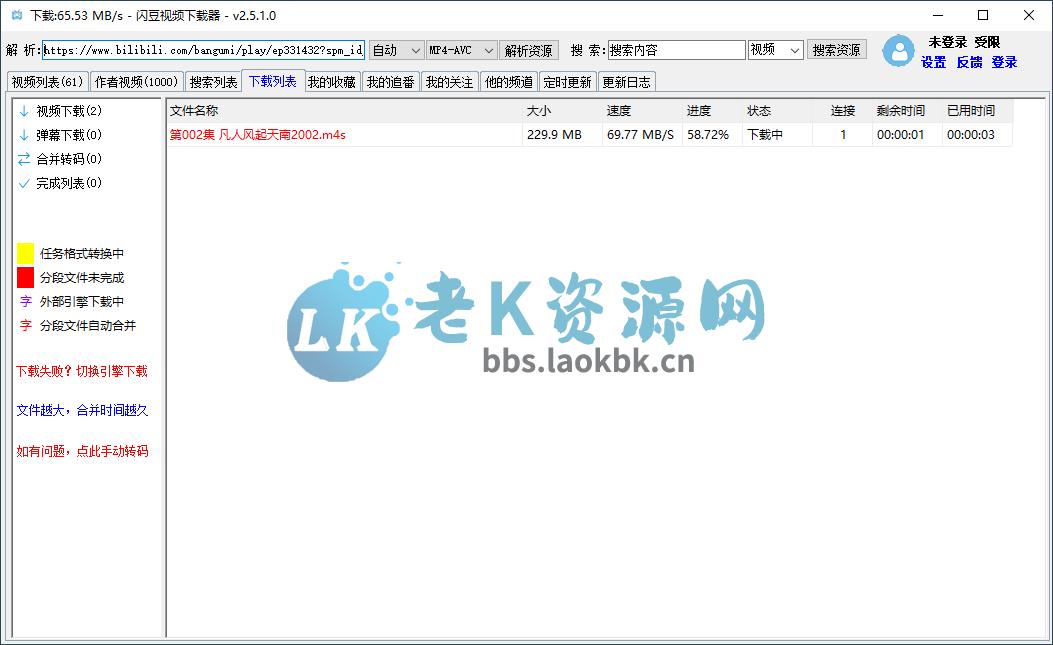Click the 弹幕下载 down-arrow icon

click(24, 135)
